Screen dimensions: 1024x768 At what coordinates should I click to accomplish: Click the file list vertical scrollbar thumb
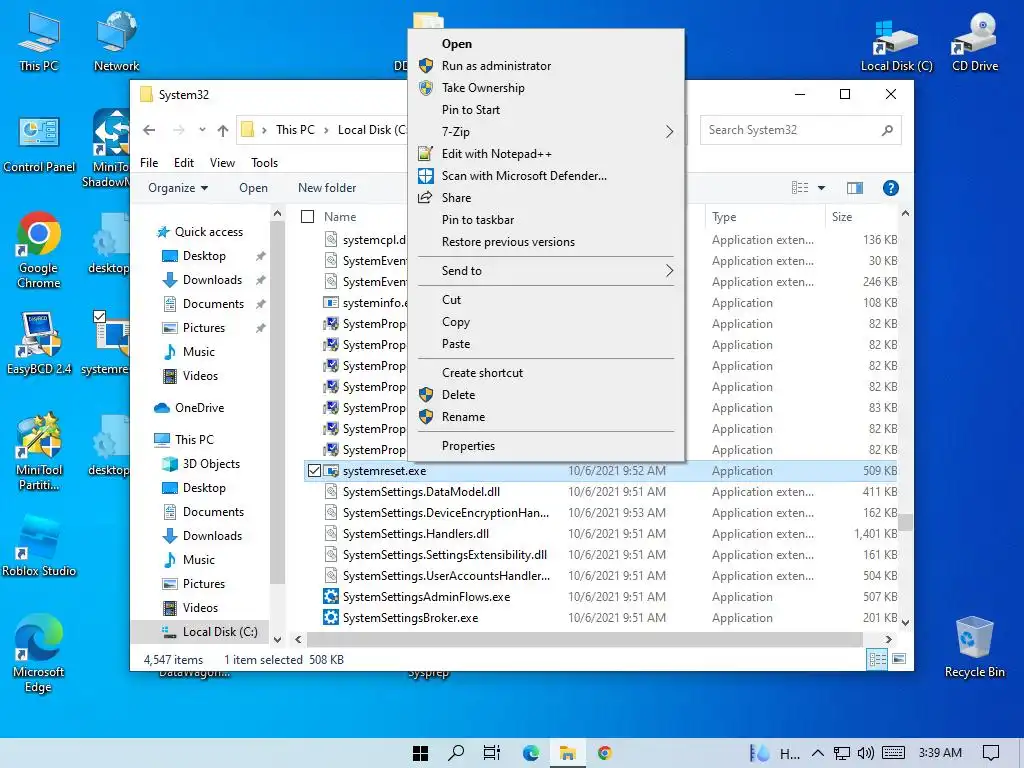(905, 522)
